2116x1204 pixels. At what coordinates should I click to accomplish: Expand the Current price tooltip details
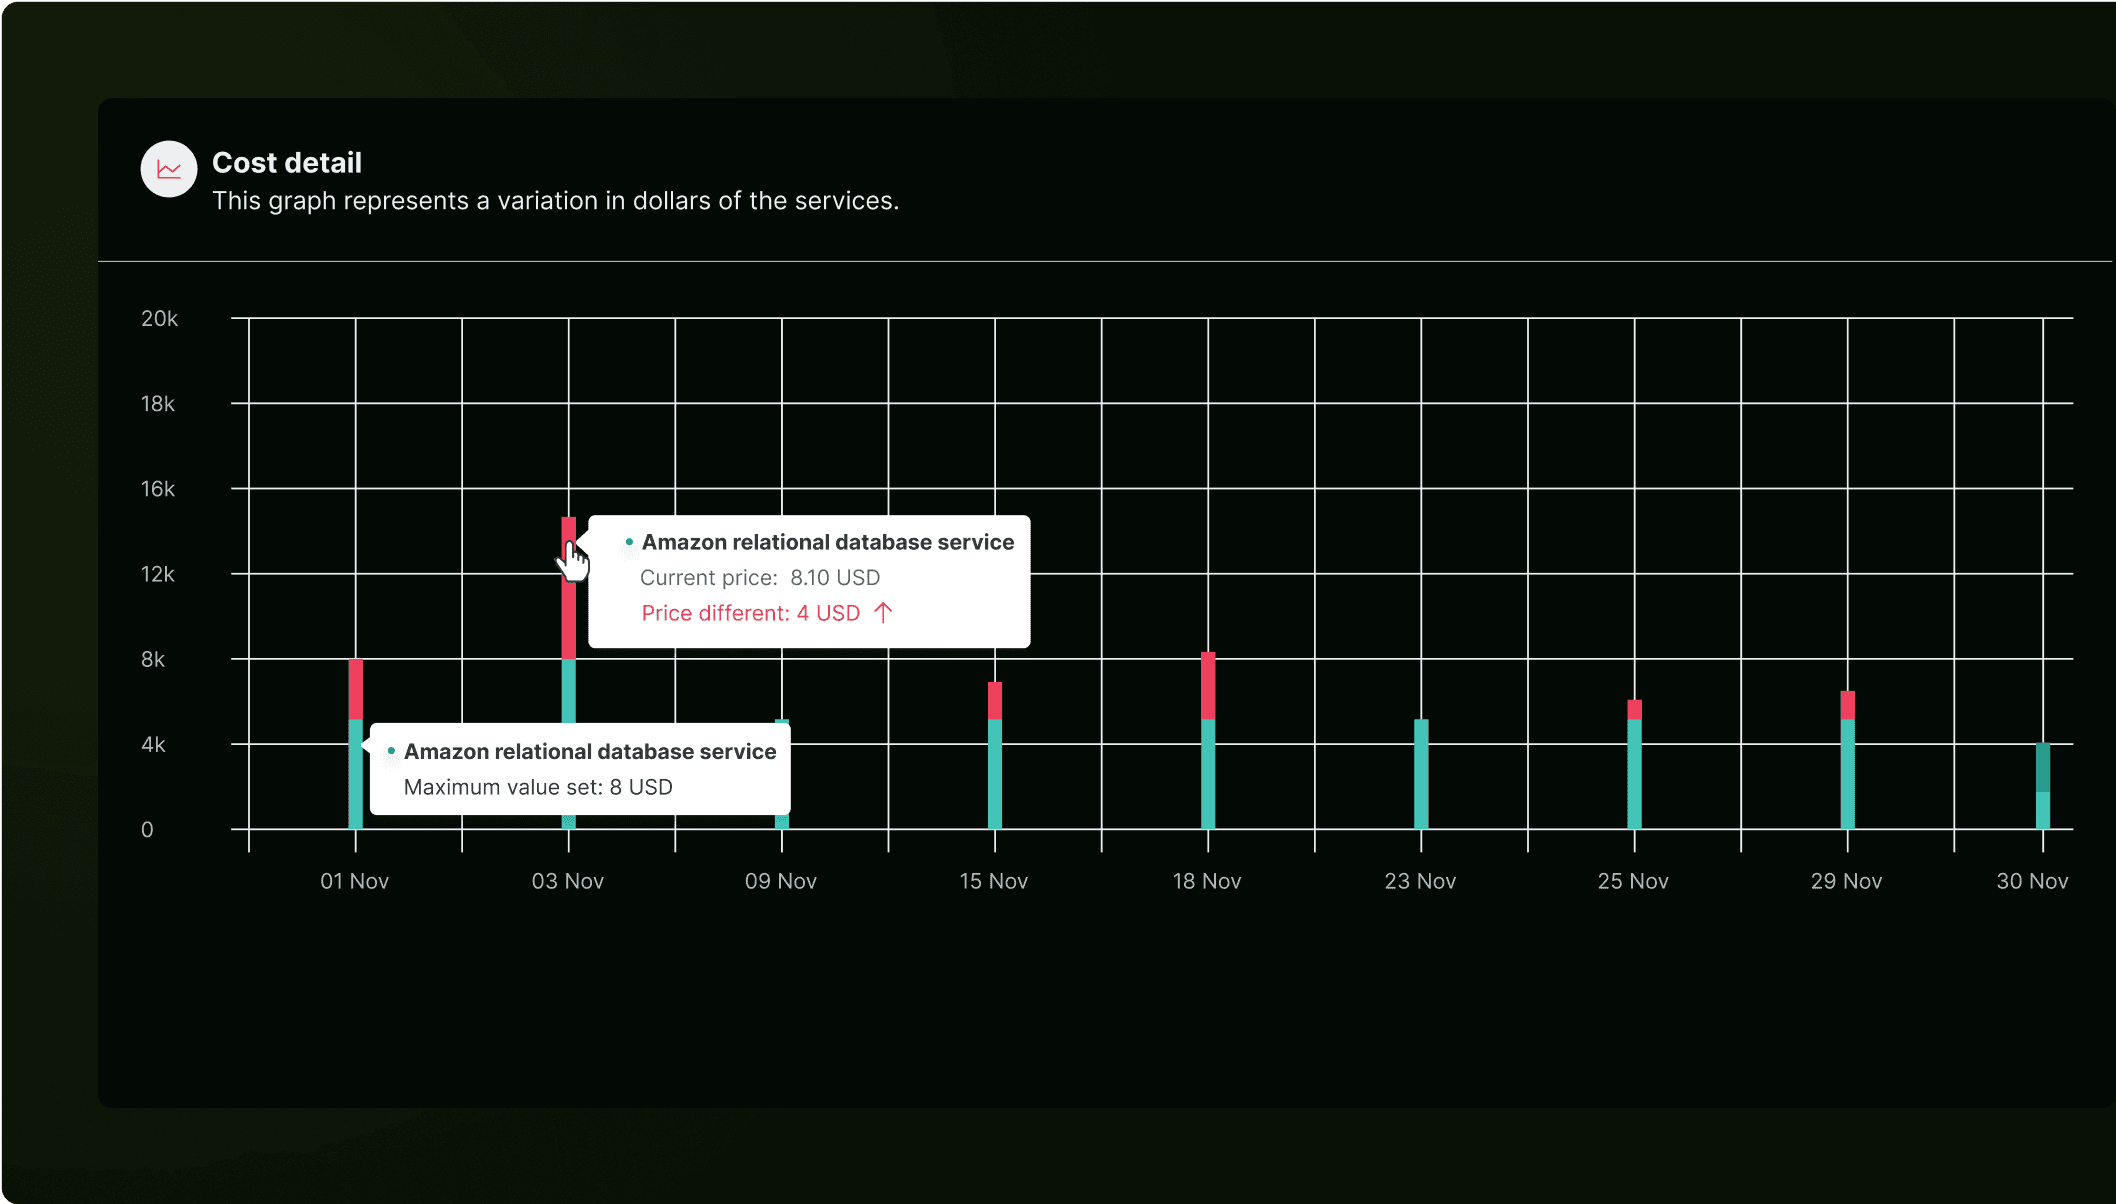click(x=760, y=577)
